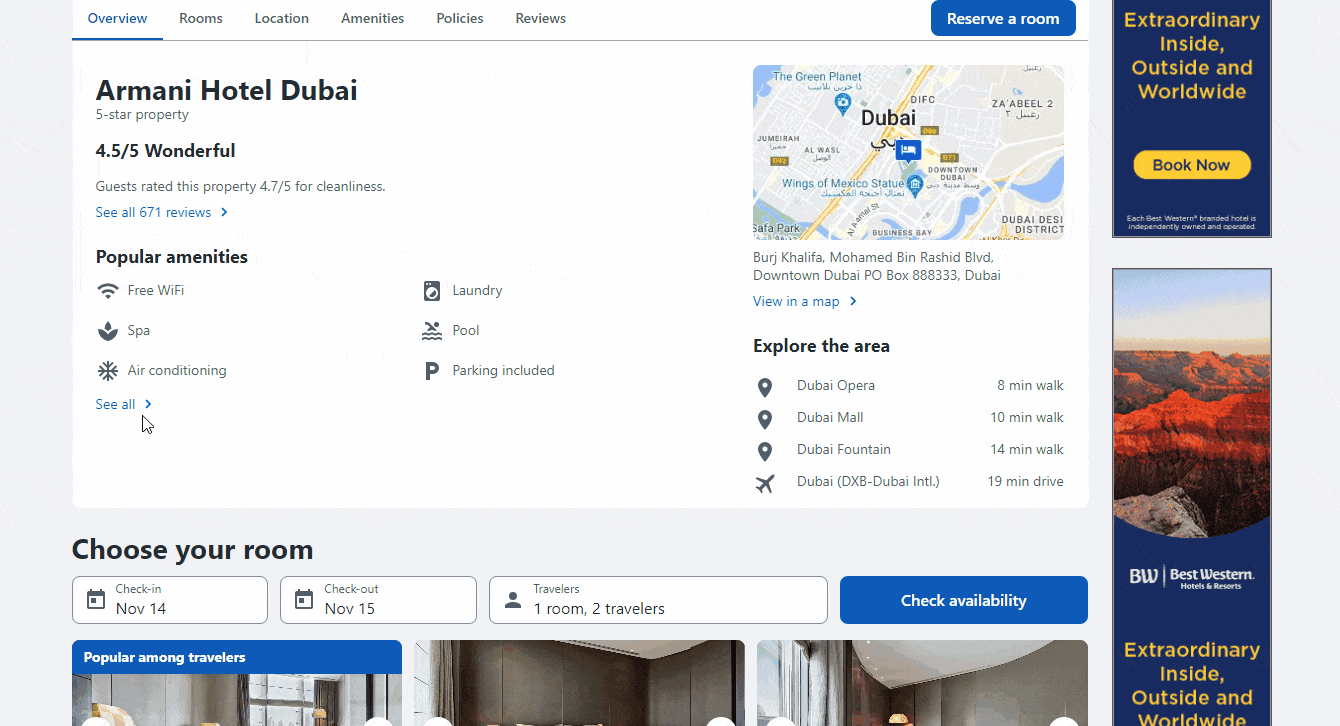The width and height of the screenshot is (1340, 726).
Task: Click the Dubai Mall location pin icon
Action: 765,419
